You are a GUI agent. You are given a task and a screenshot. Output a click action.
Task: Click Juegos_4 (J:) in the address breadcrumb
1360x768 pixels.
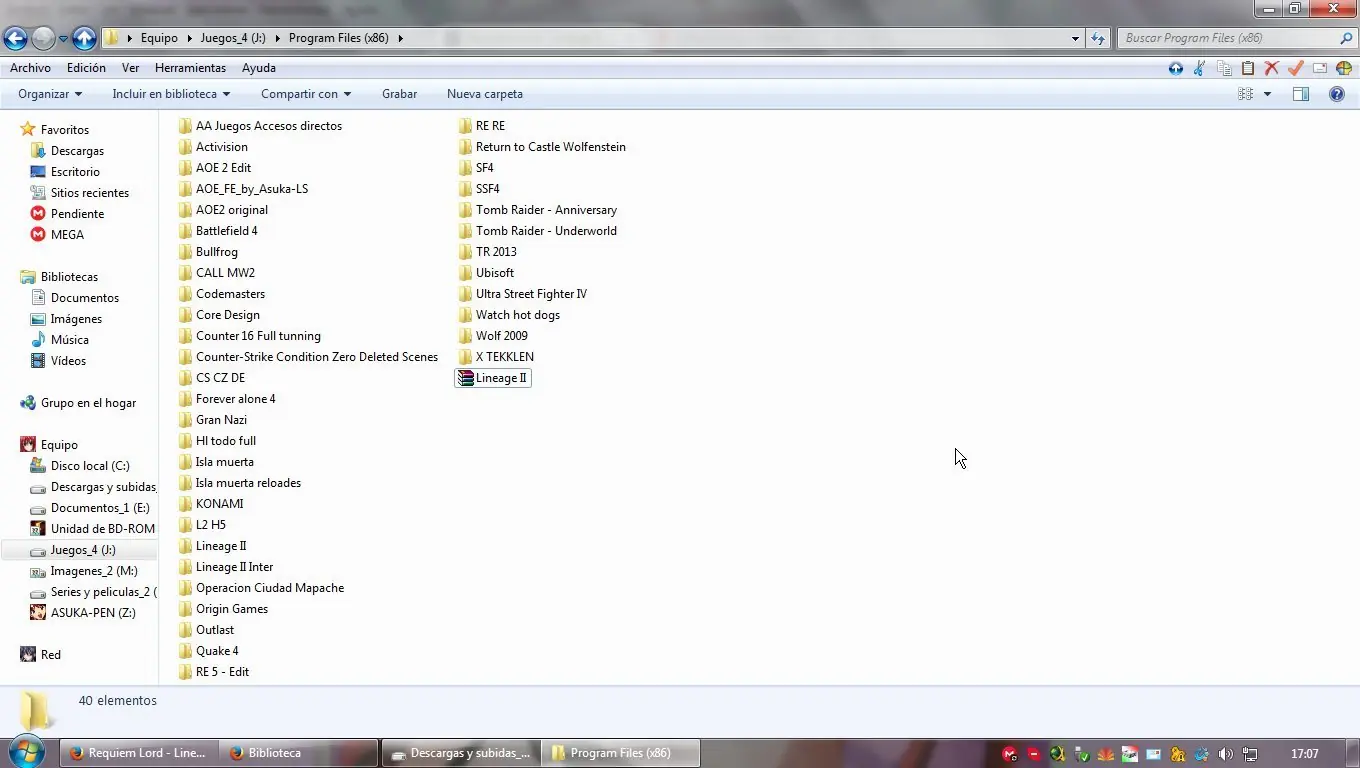(x=232, y=38)
